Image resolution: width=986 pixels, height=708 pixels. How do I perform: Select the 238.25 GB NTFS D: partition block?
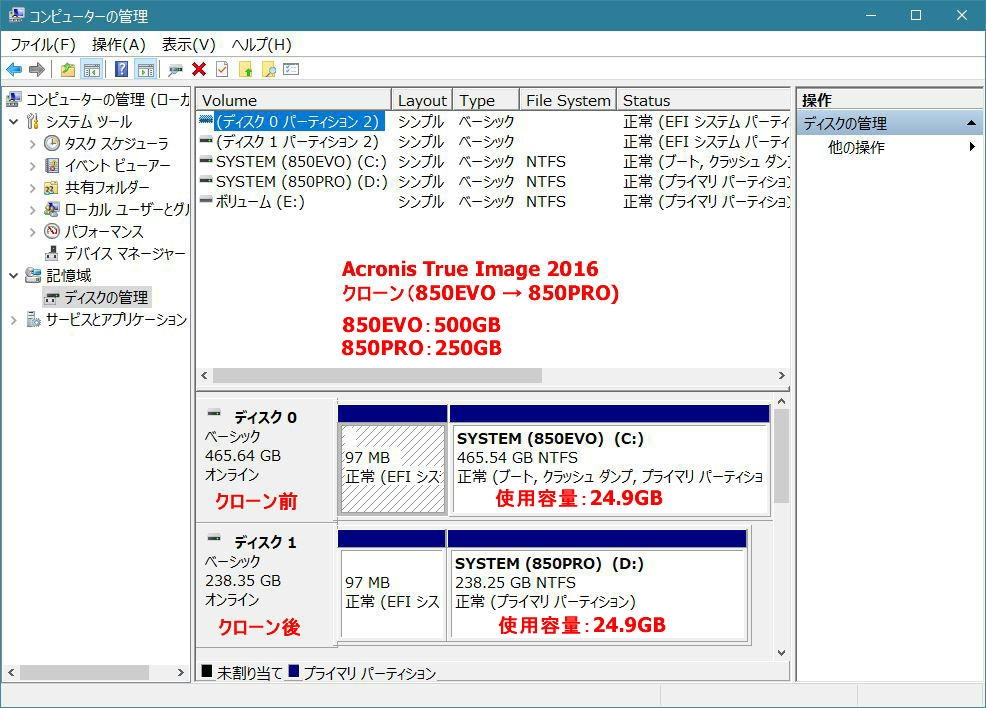[597, 585]
